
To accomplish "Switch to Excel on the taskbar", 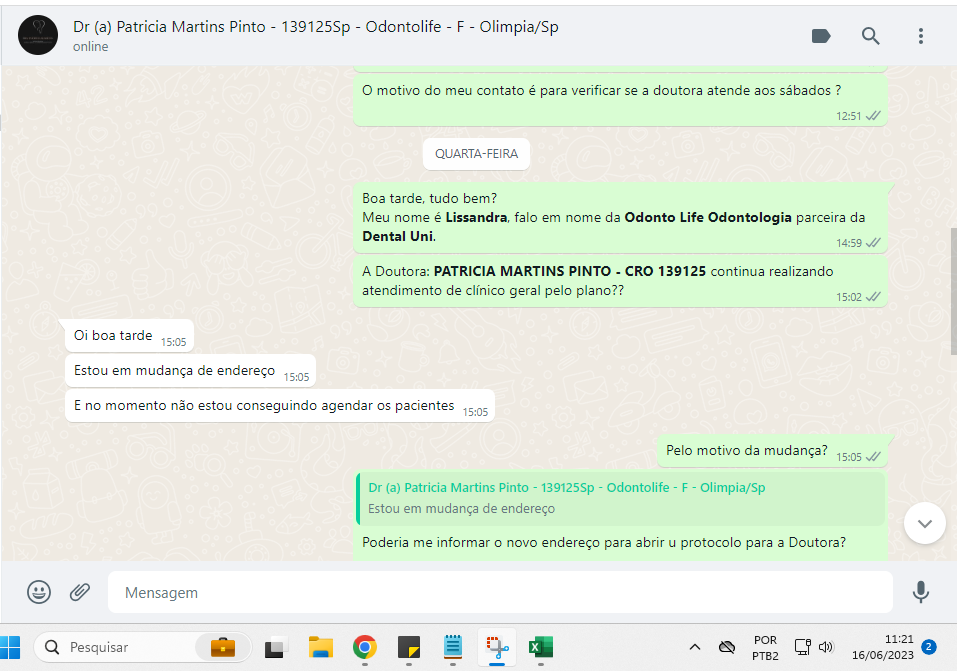I will [x=541, y=647].
